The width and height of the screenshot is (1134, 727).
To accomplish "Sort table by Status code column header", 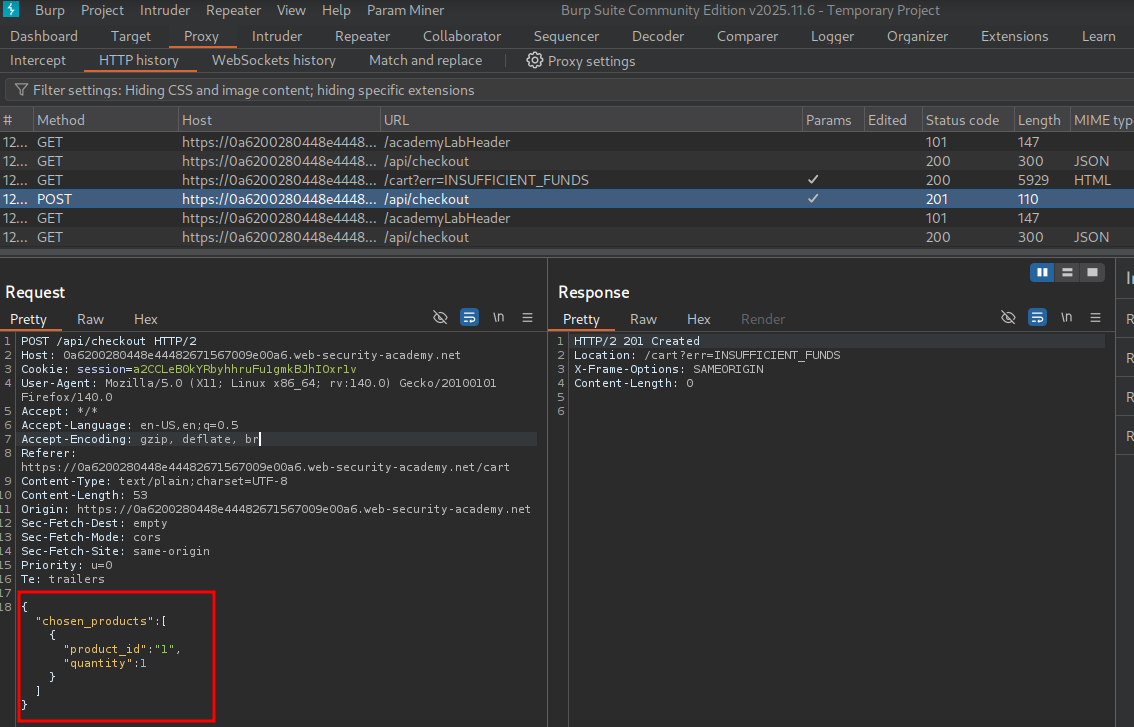I will coord(968,120).
